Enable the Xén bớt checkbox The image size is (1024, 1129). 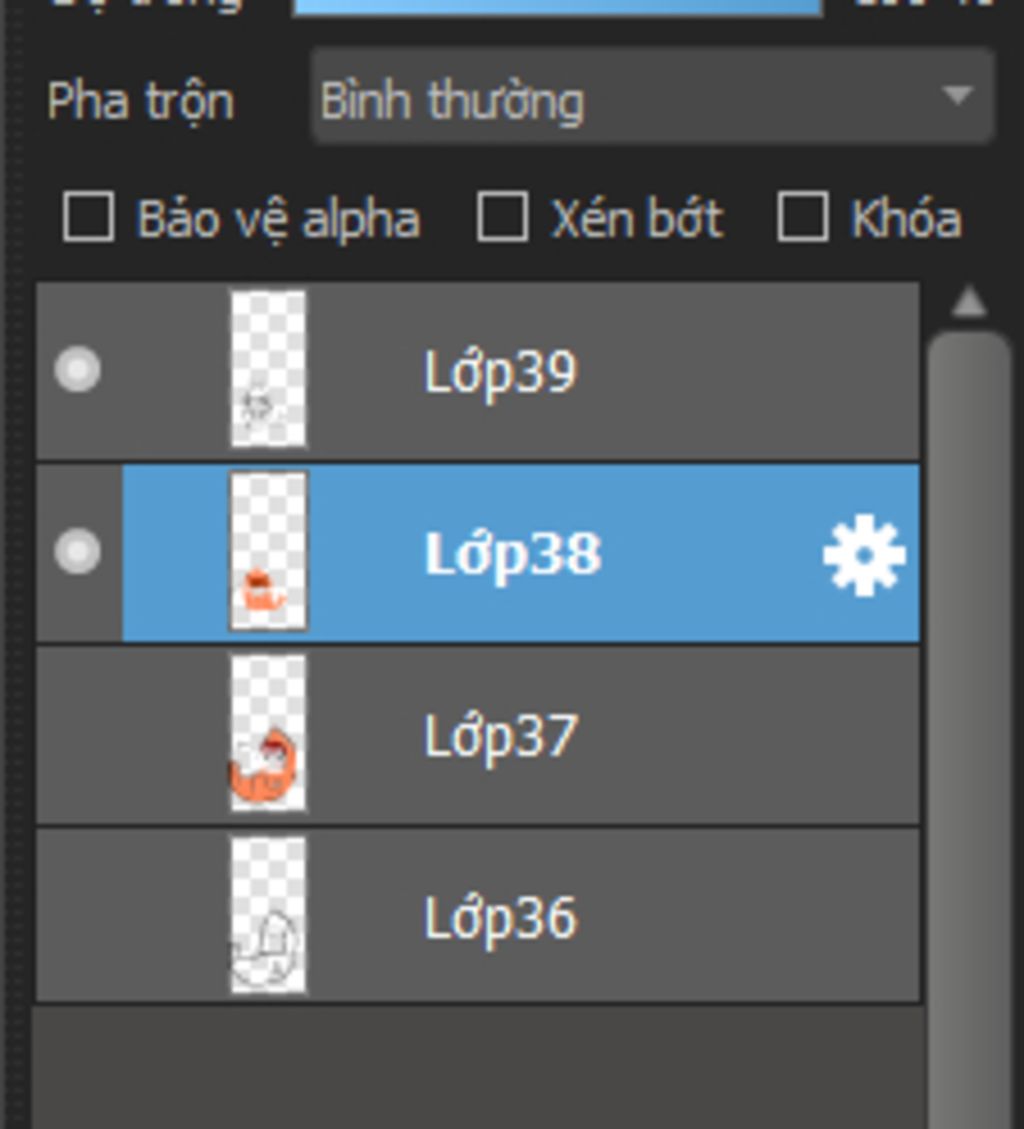(502, 218)
